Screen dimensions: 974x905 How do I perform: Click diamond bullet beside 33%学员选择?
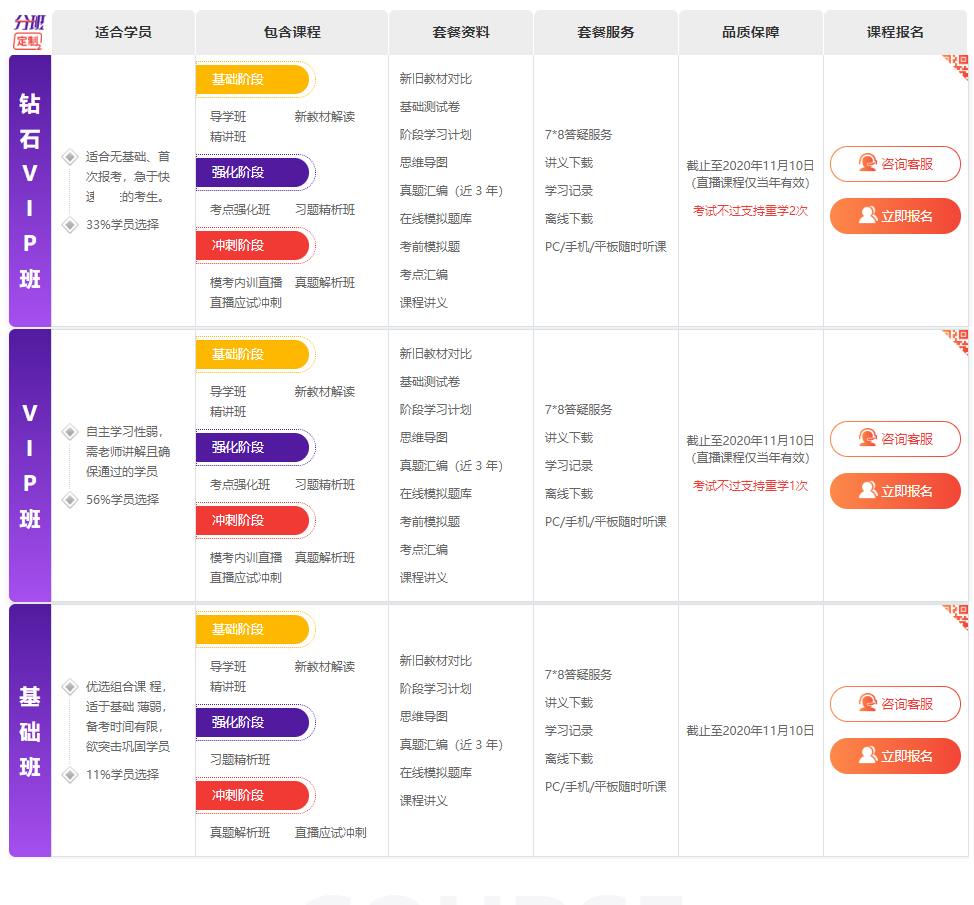[x=70, y=225]
